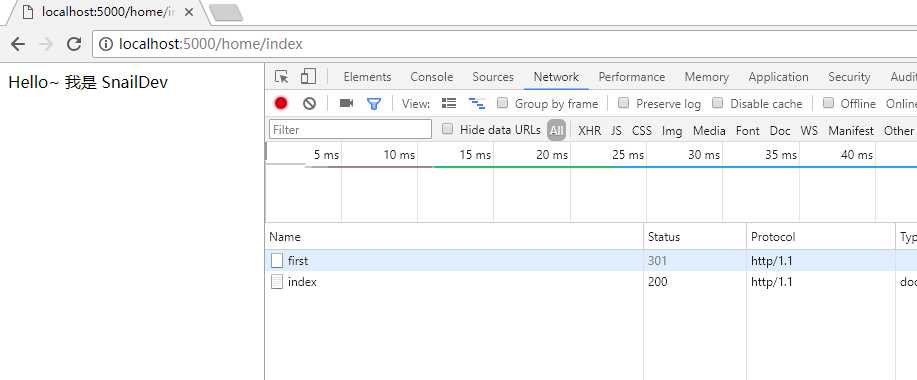Click http/1.1 protocol in the first row
Viewport: 917px width, 380px height.
point(772,261)
